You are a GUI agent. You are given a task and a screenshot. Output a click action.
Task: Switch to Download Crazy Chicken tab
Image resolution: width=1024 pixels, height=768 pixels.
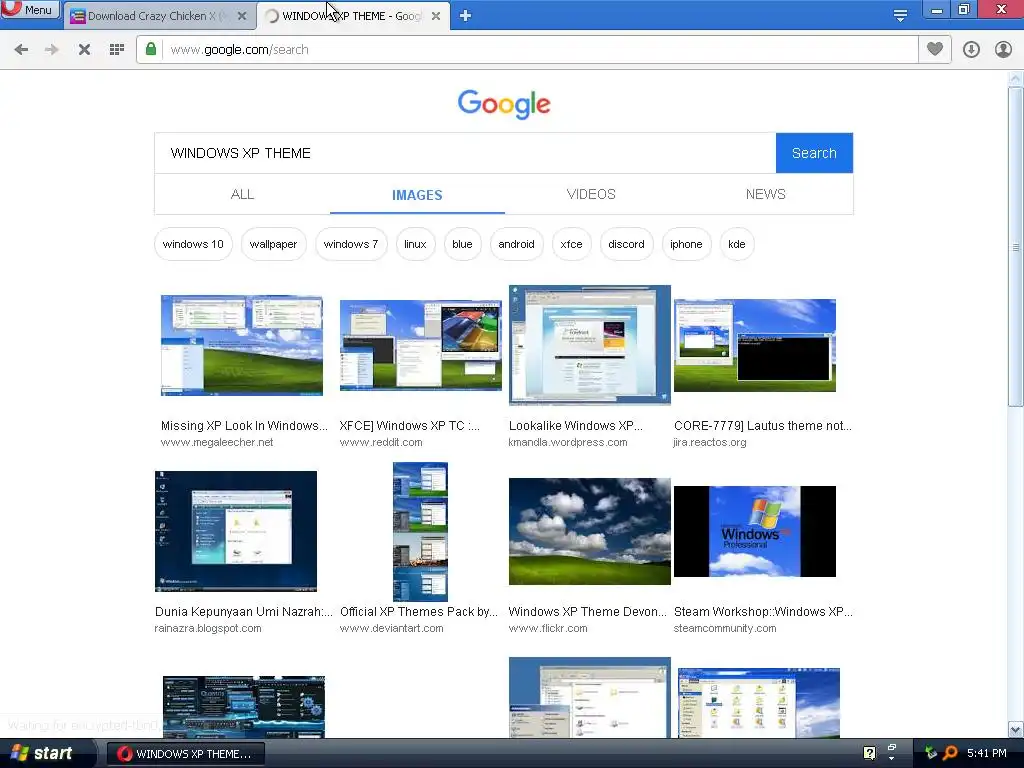click(x=159, y=16)
